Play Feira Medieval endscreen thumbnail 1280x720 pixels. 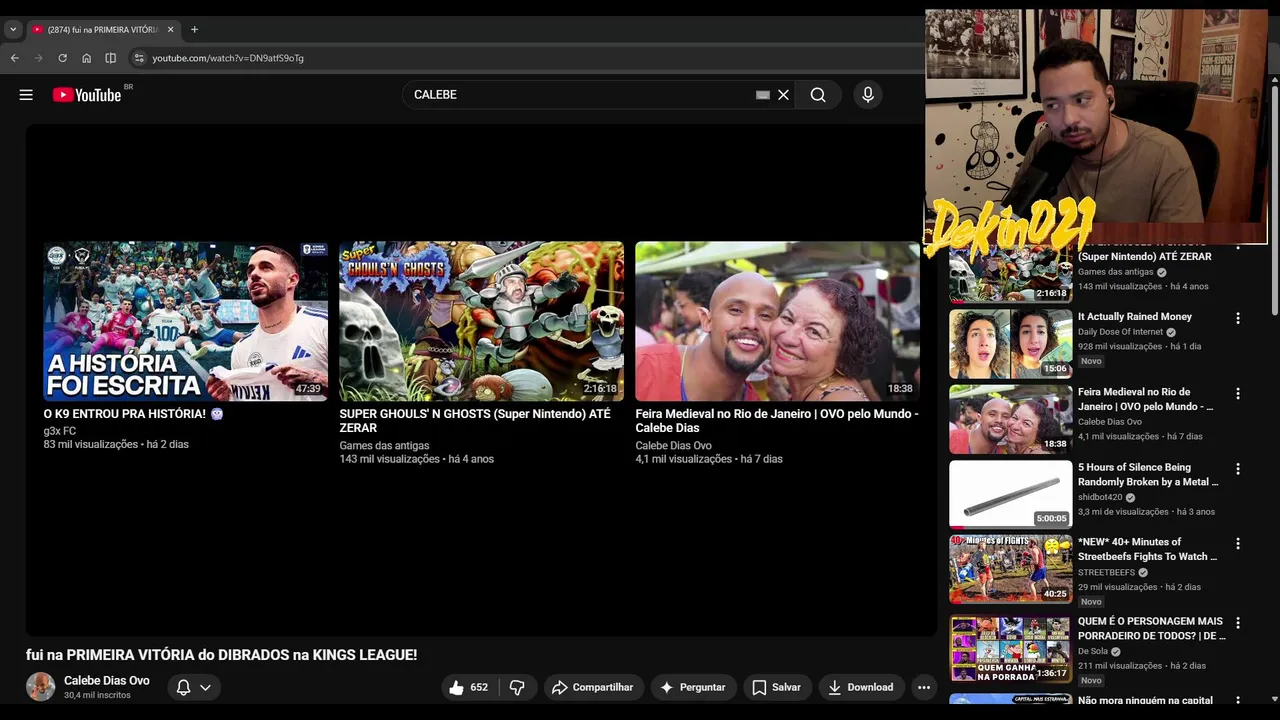[x=777, y=321]
